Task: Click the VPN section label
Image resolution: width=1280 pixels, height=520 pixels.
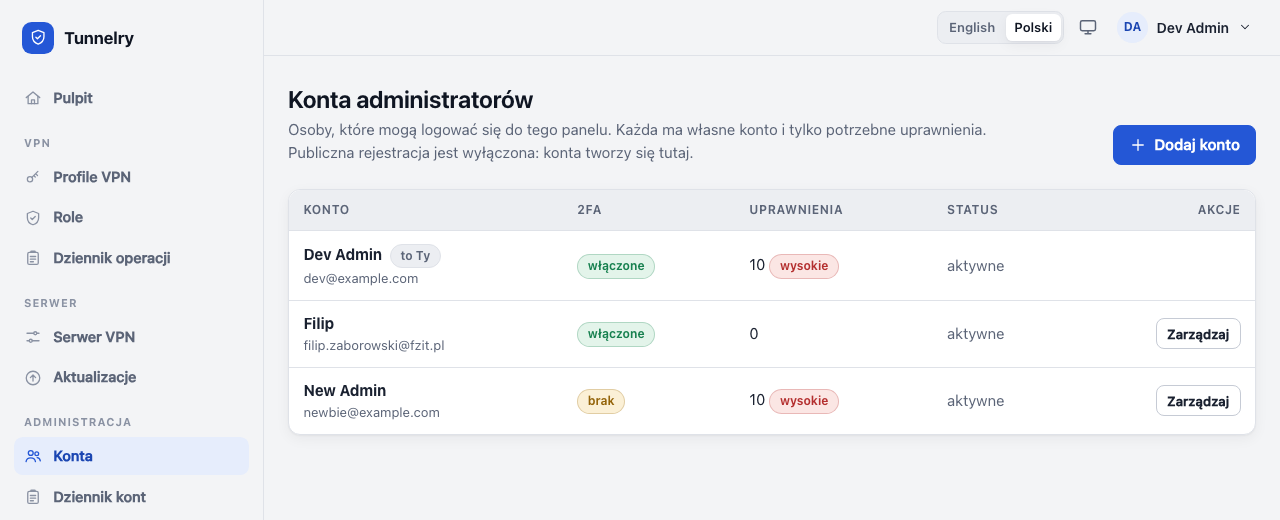Action: coord(37,143)
